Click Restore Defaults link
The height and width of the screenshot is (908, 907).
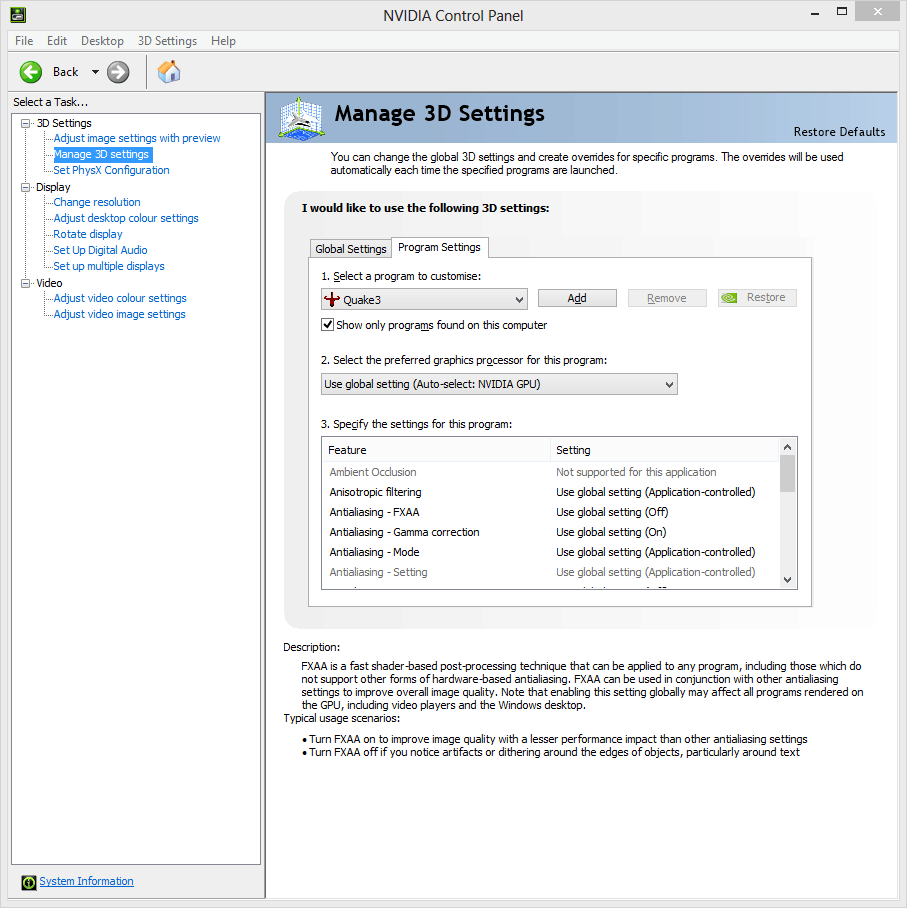pyautogui.click(x=839, y=132)
